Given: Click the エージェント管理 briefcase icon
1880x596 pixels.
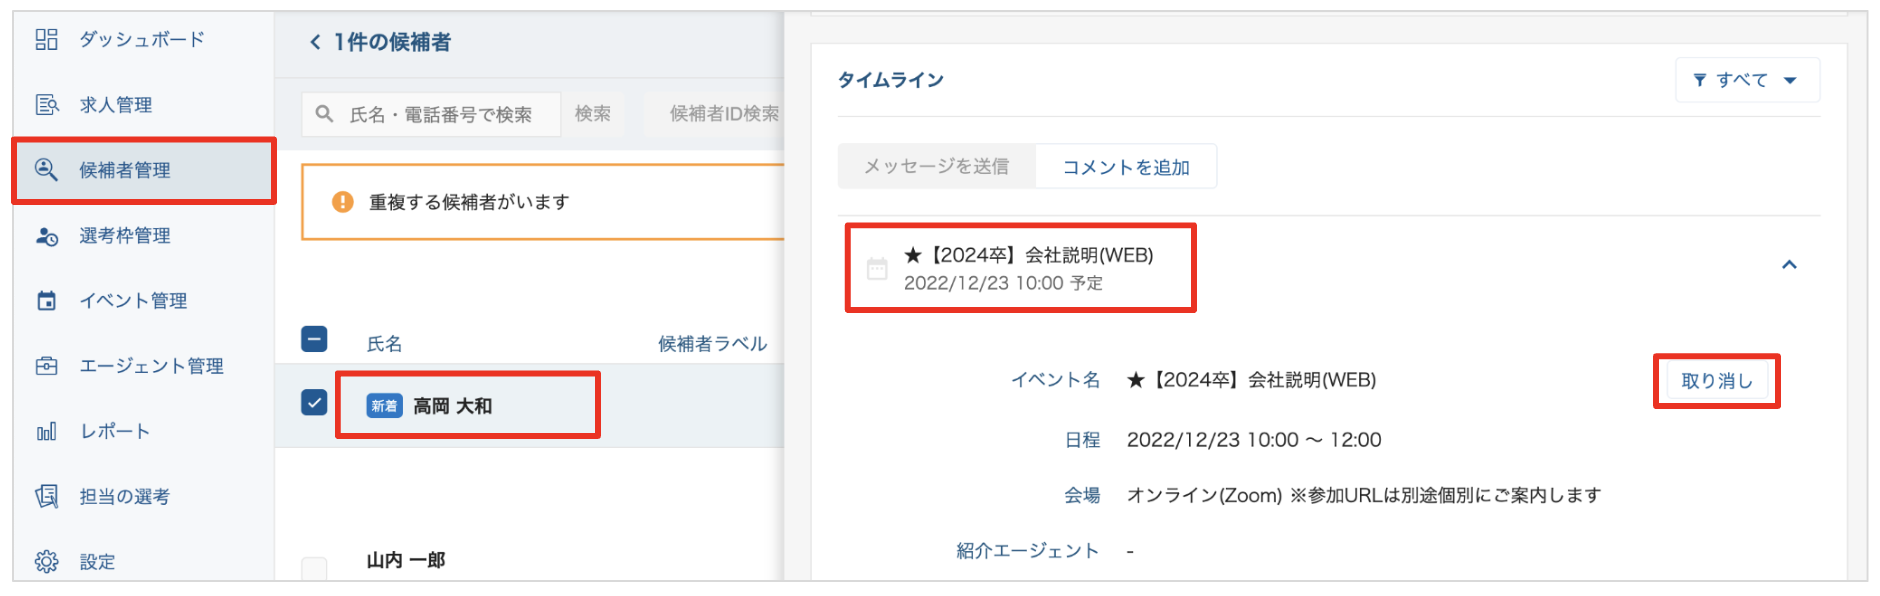Looking at the screenshot, I should click(x=46, y=366).
